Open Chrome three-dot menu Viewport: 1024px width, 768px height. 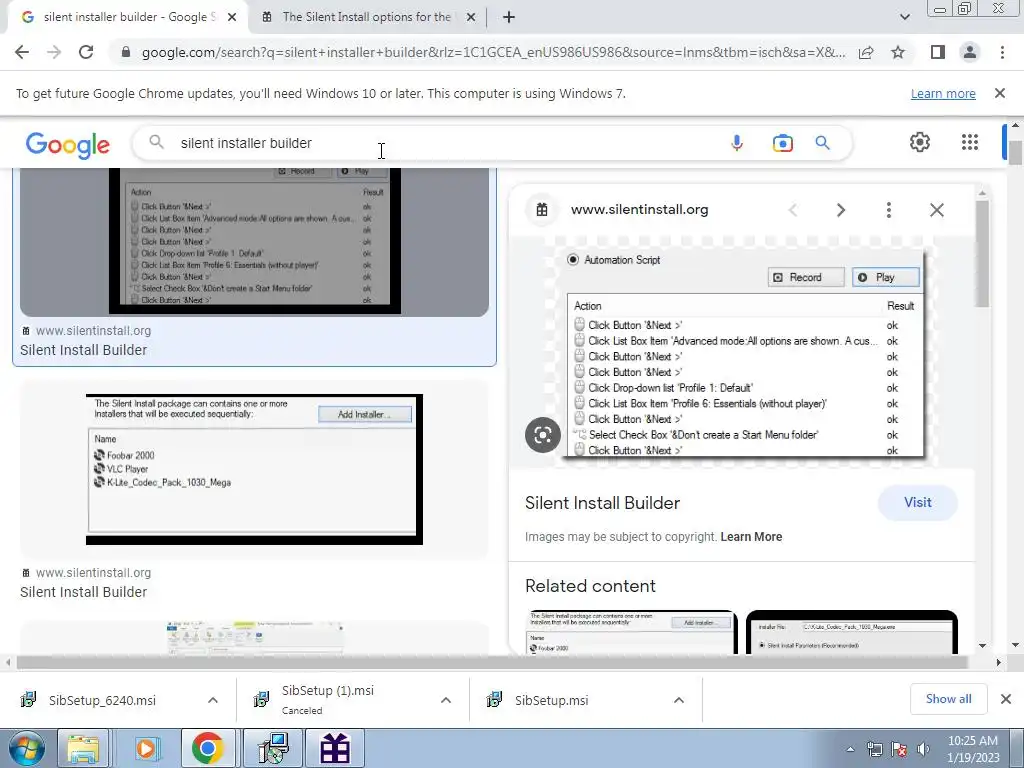(1002, 52)
